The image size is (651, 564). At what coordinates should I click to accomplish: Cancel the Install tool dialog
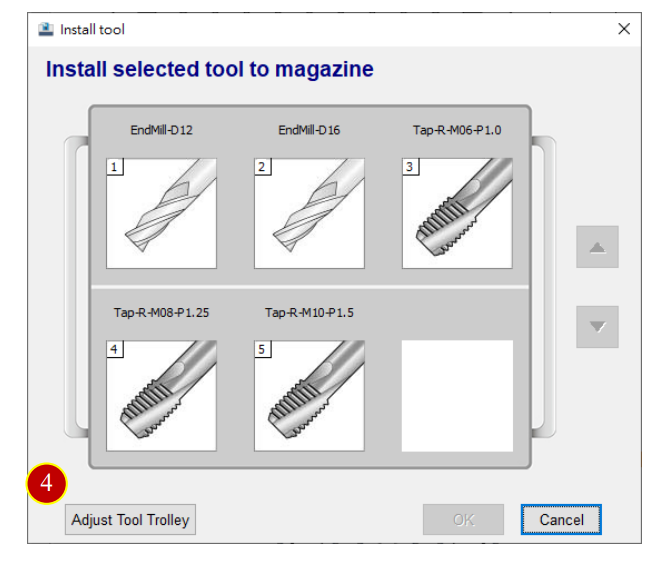561,520
